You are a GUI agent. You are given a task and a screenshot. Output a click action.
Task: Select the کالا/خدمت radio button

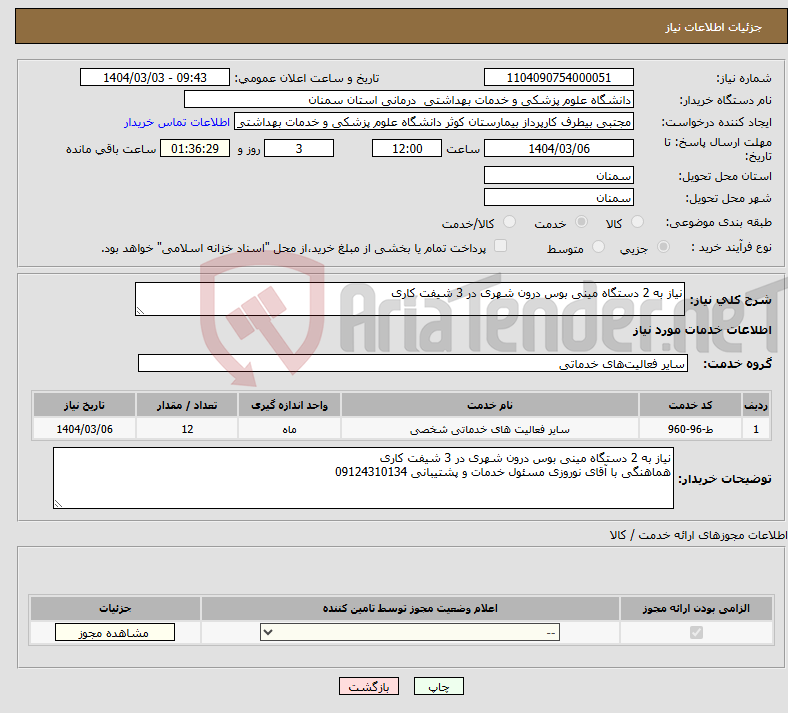pyautogui.click(x=509, y=222)
